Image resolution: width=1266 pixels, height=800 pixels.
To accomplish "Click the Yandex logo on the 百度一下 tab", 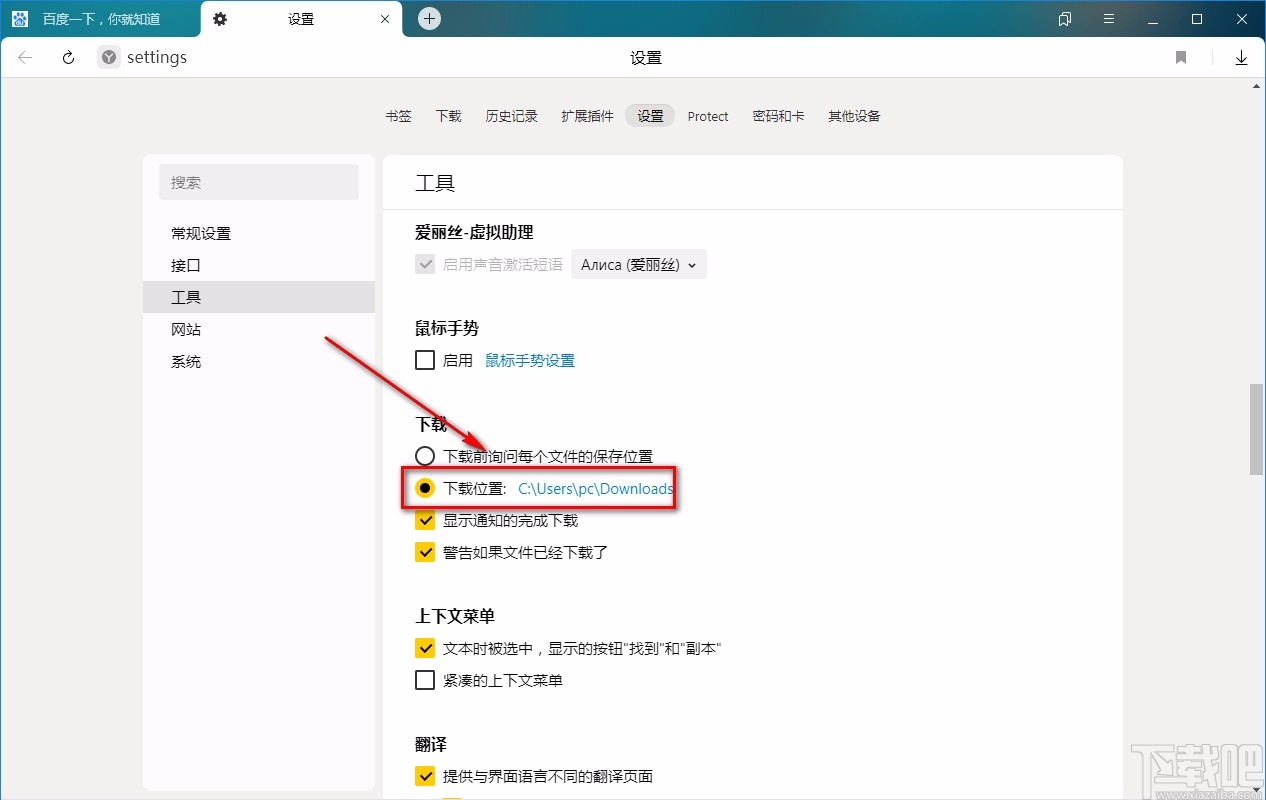I will tap(19, 18).
